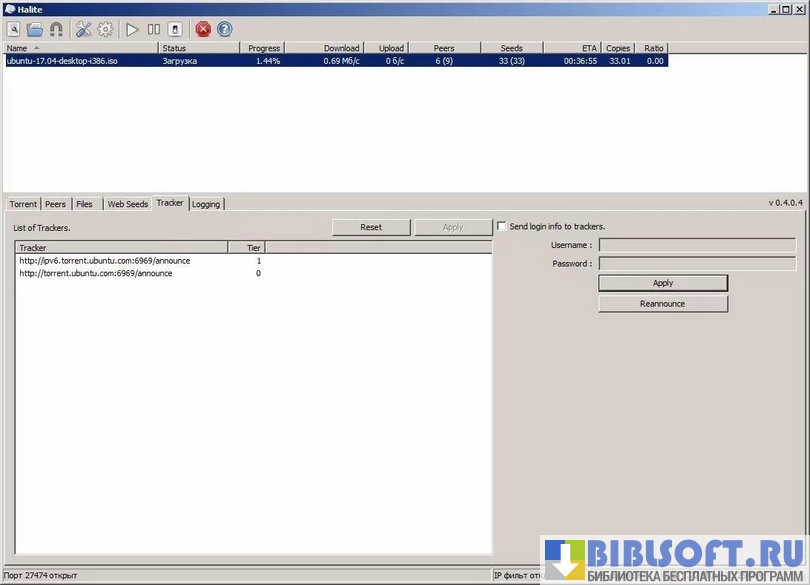Switch to the Peers tab
The height and width of the screenshot is (585, 810).
[55, 204]
